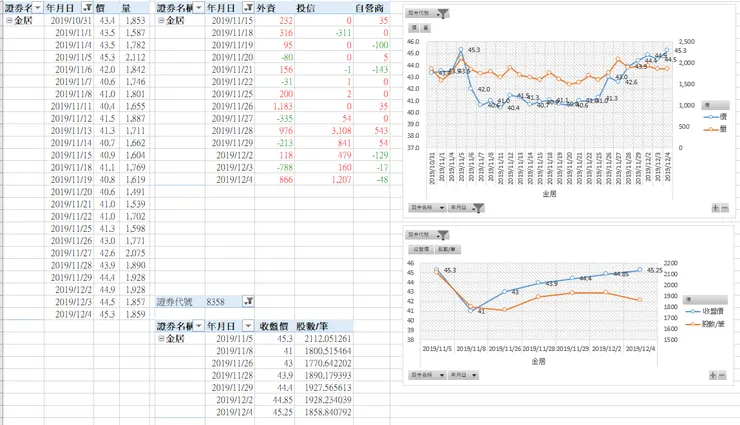
Task: Open 證券代號 filter button in top chart
Action: pos(427,13)
